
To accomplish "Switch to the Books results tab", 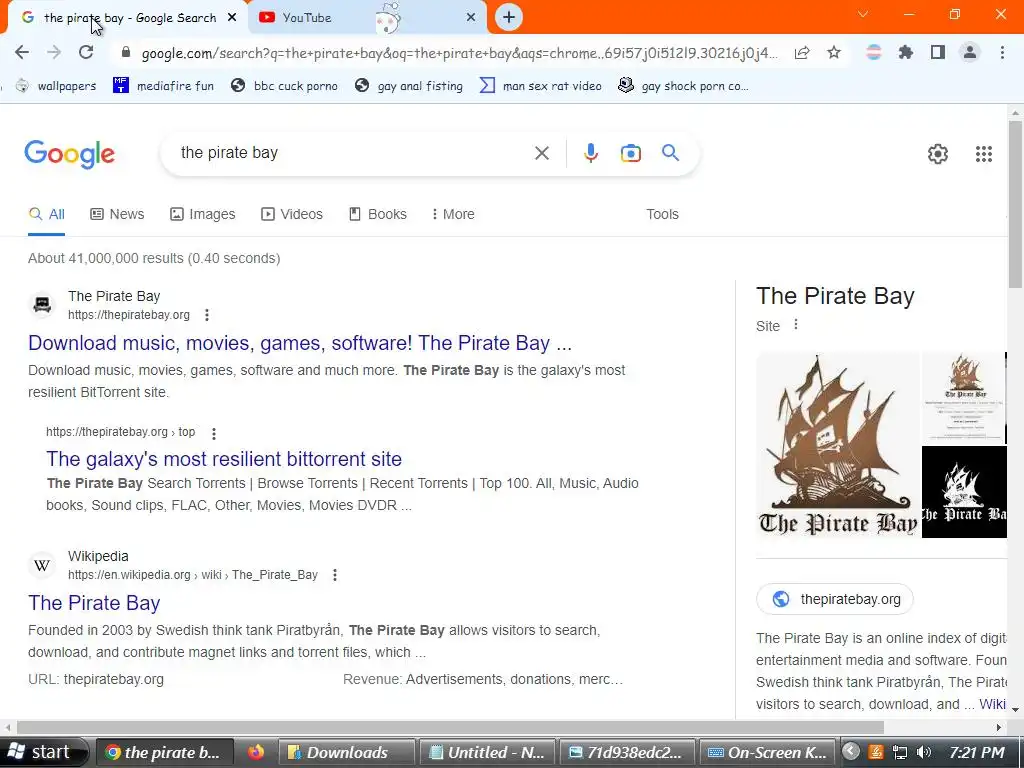I will (377, 214).
